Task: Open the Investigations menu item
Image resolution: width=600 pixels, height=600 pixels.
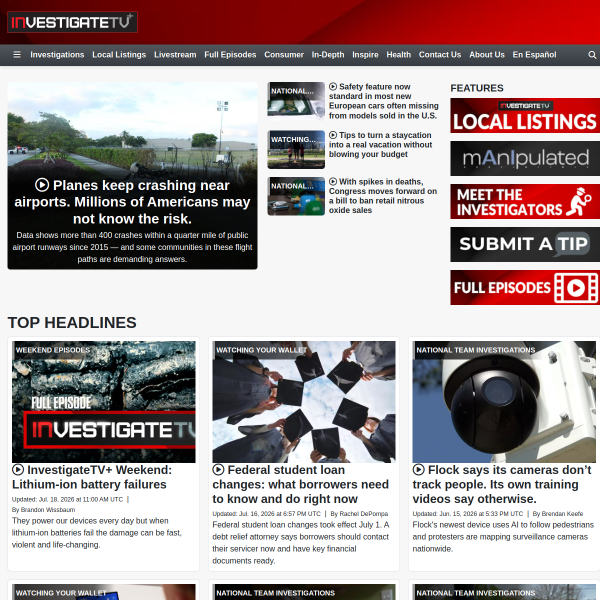Action: click(x=57, y=55)
